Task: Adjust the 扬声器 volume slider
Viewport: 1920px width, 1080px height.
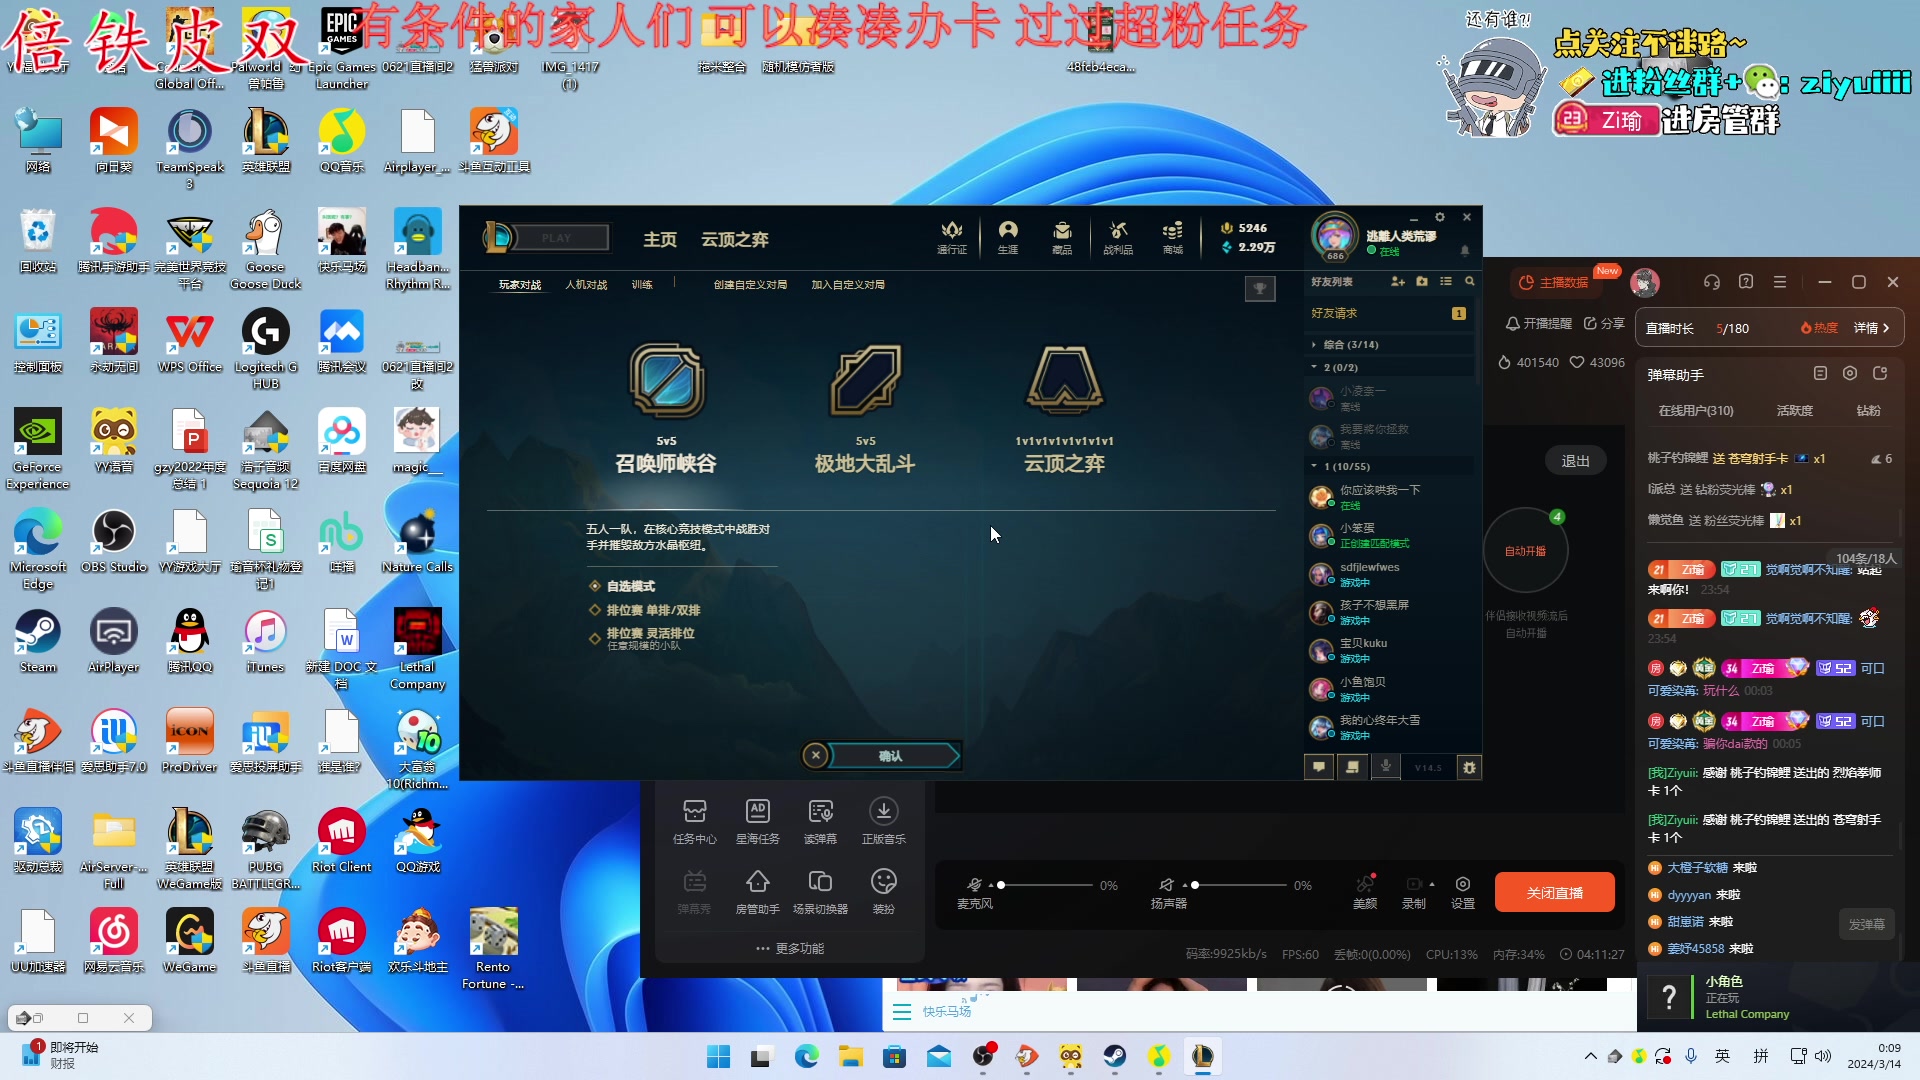Action: [1239, 886]
